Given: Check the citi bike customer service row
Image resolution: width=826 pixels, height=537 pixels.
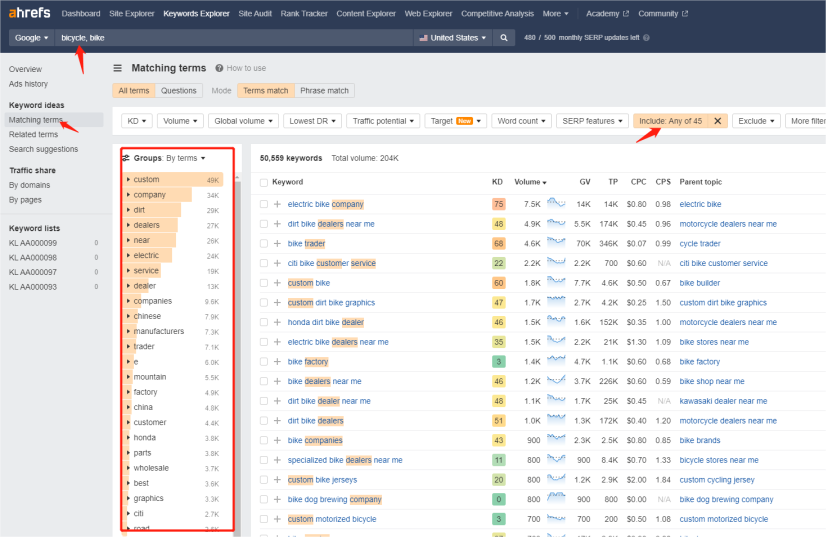Looking at the screenshot, I should pyautogui.click(x=264, y=263).
